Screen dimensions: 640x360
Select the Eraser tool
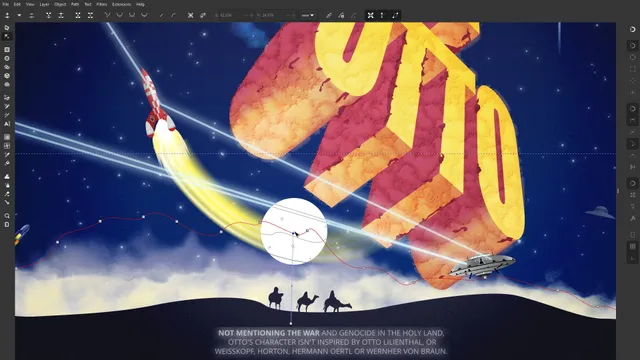pos(7,194)
